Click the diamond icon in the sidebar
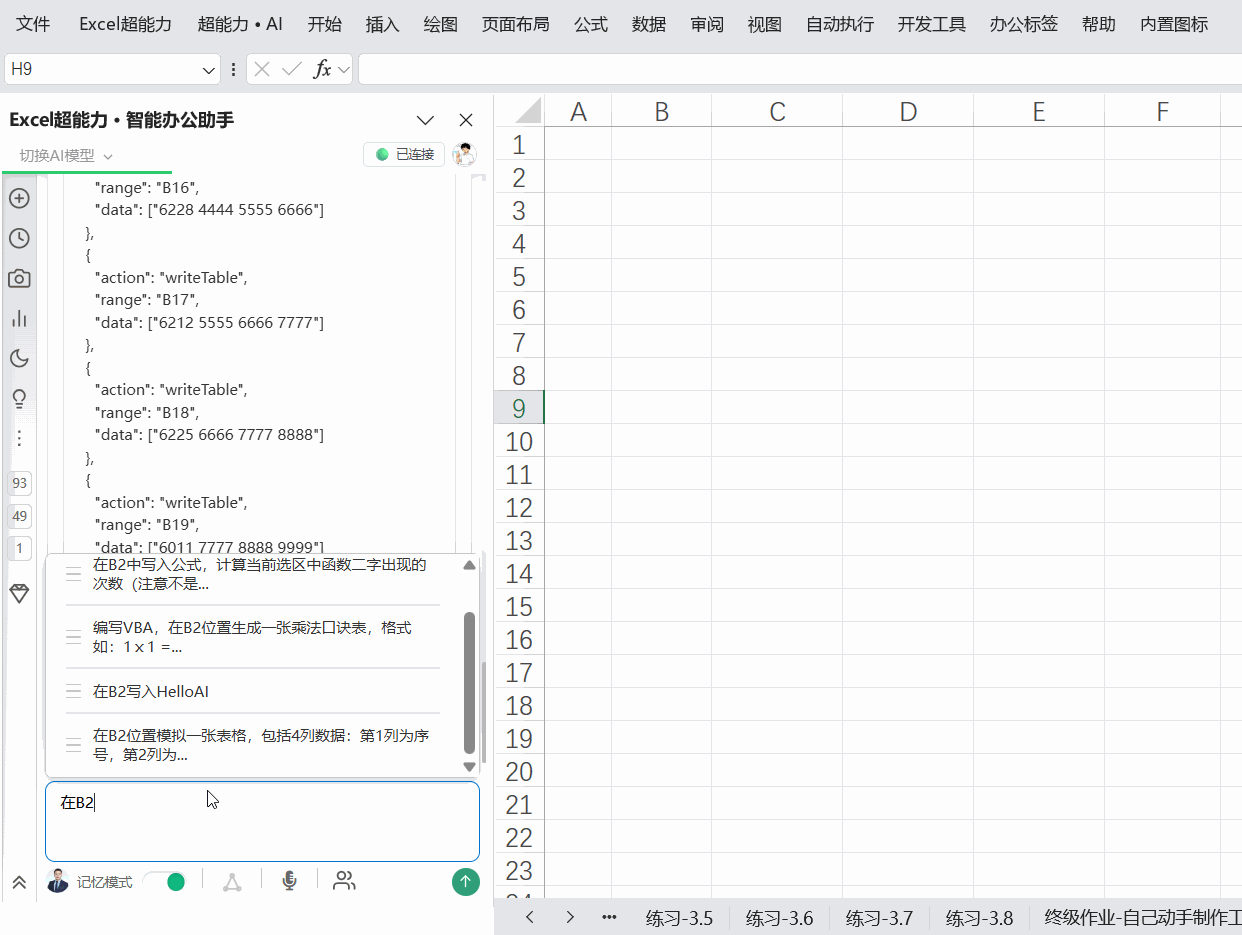 click(19, 593)
